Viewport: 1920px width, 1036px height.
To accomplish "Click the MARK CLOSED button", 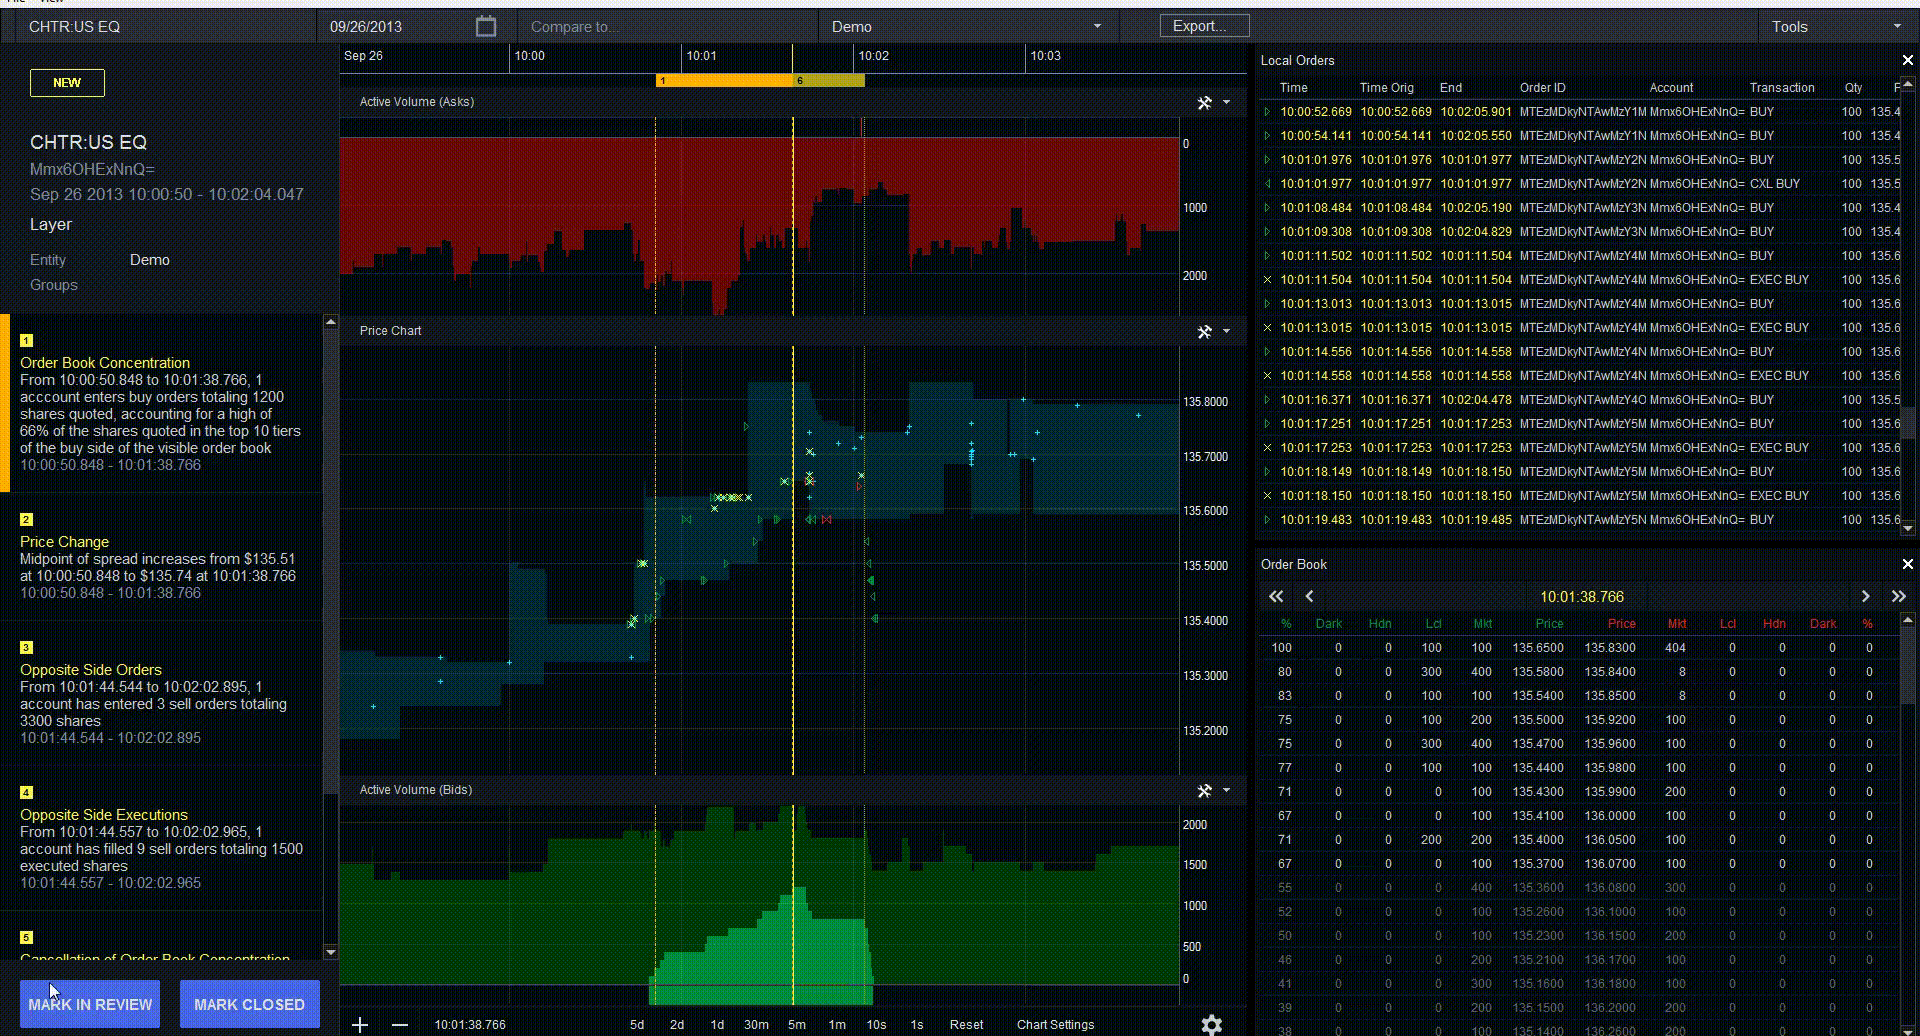I will tap(249, 1003).
